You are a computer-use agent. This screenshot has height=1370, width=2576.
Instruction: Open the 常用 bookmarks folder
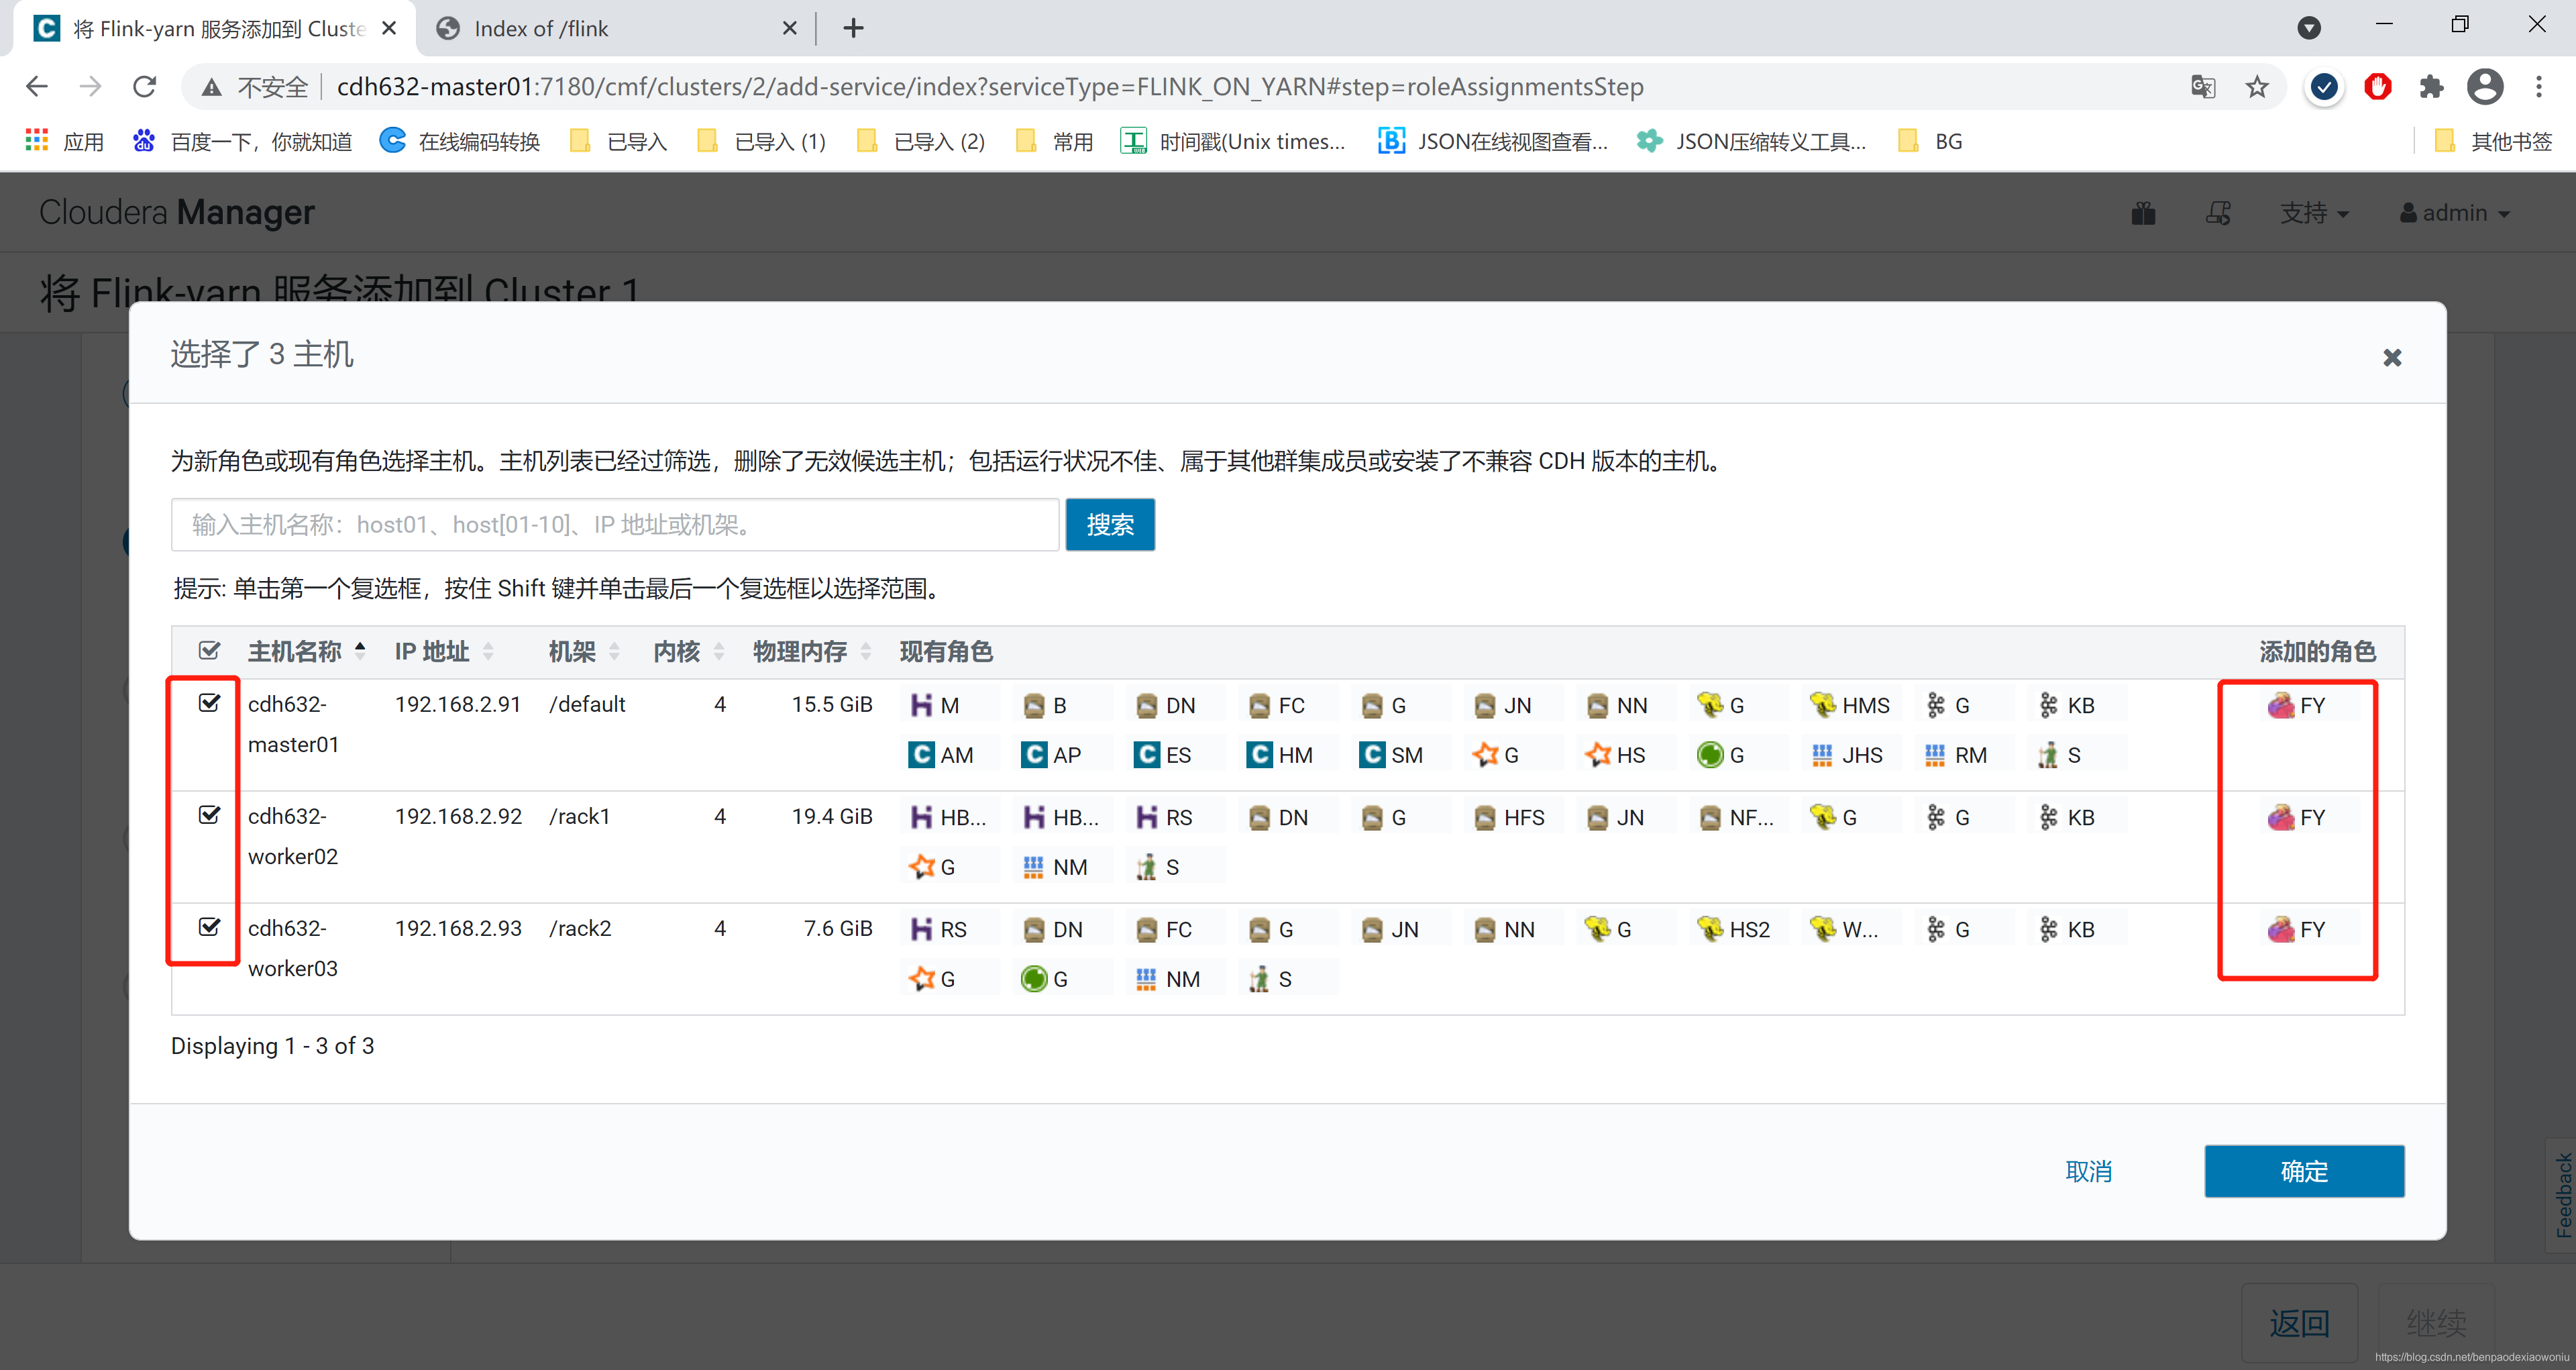[1054, 142]
